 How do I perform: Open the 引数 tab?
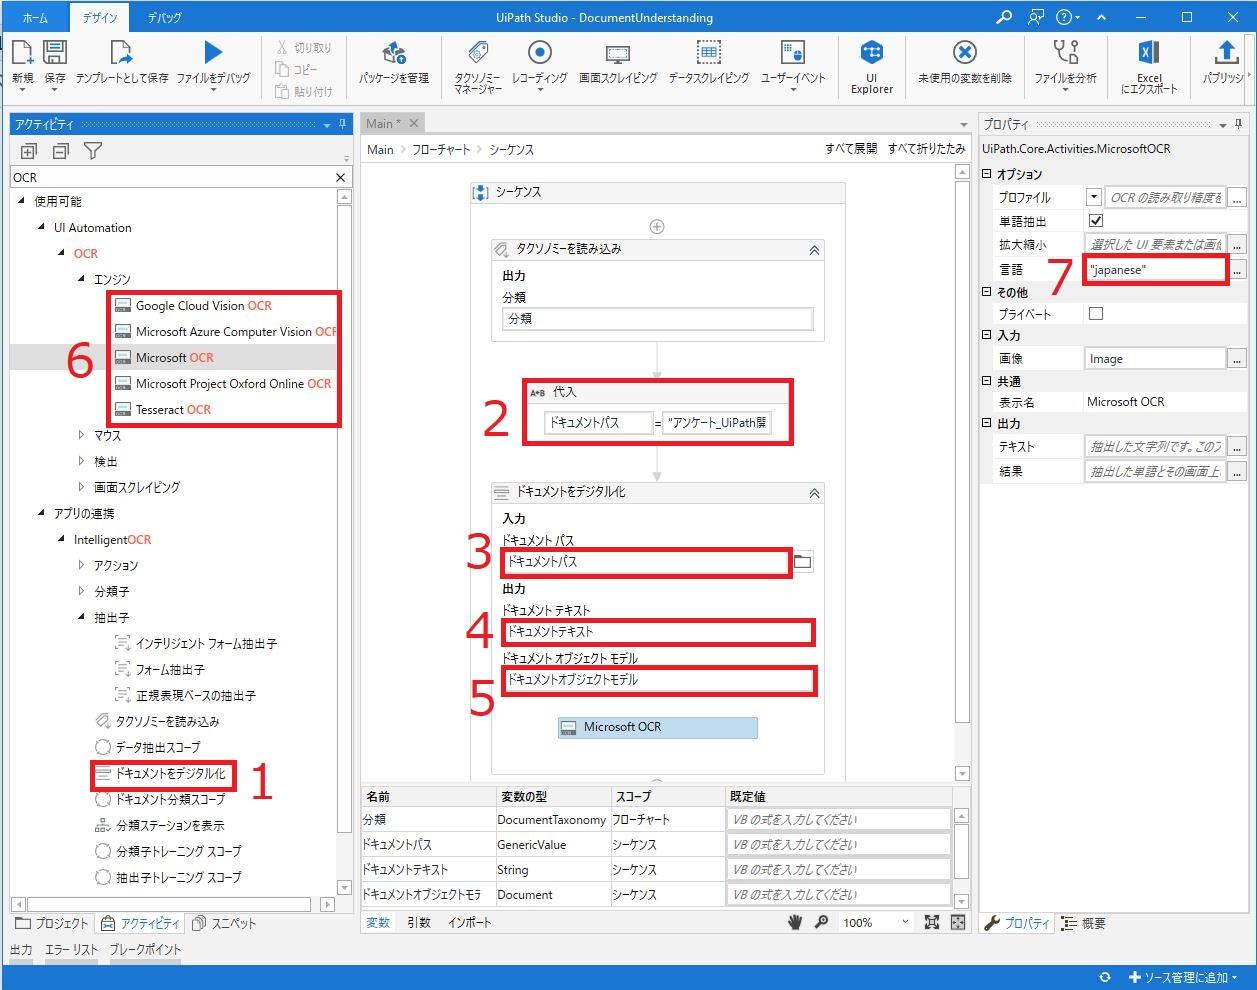pyautogui.click(x=419, y=922)
